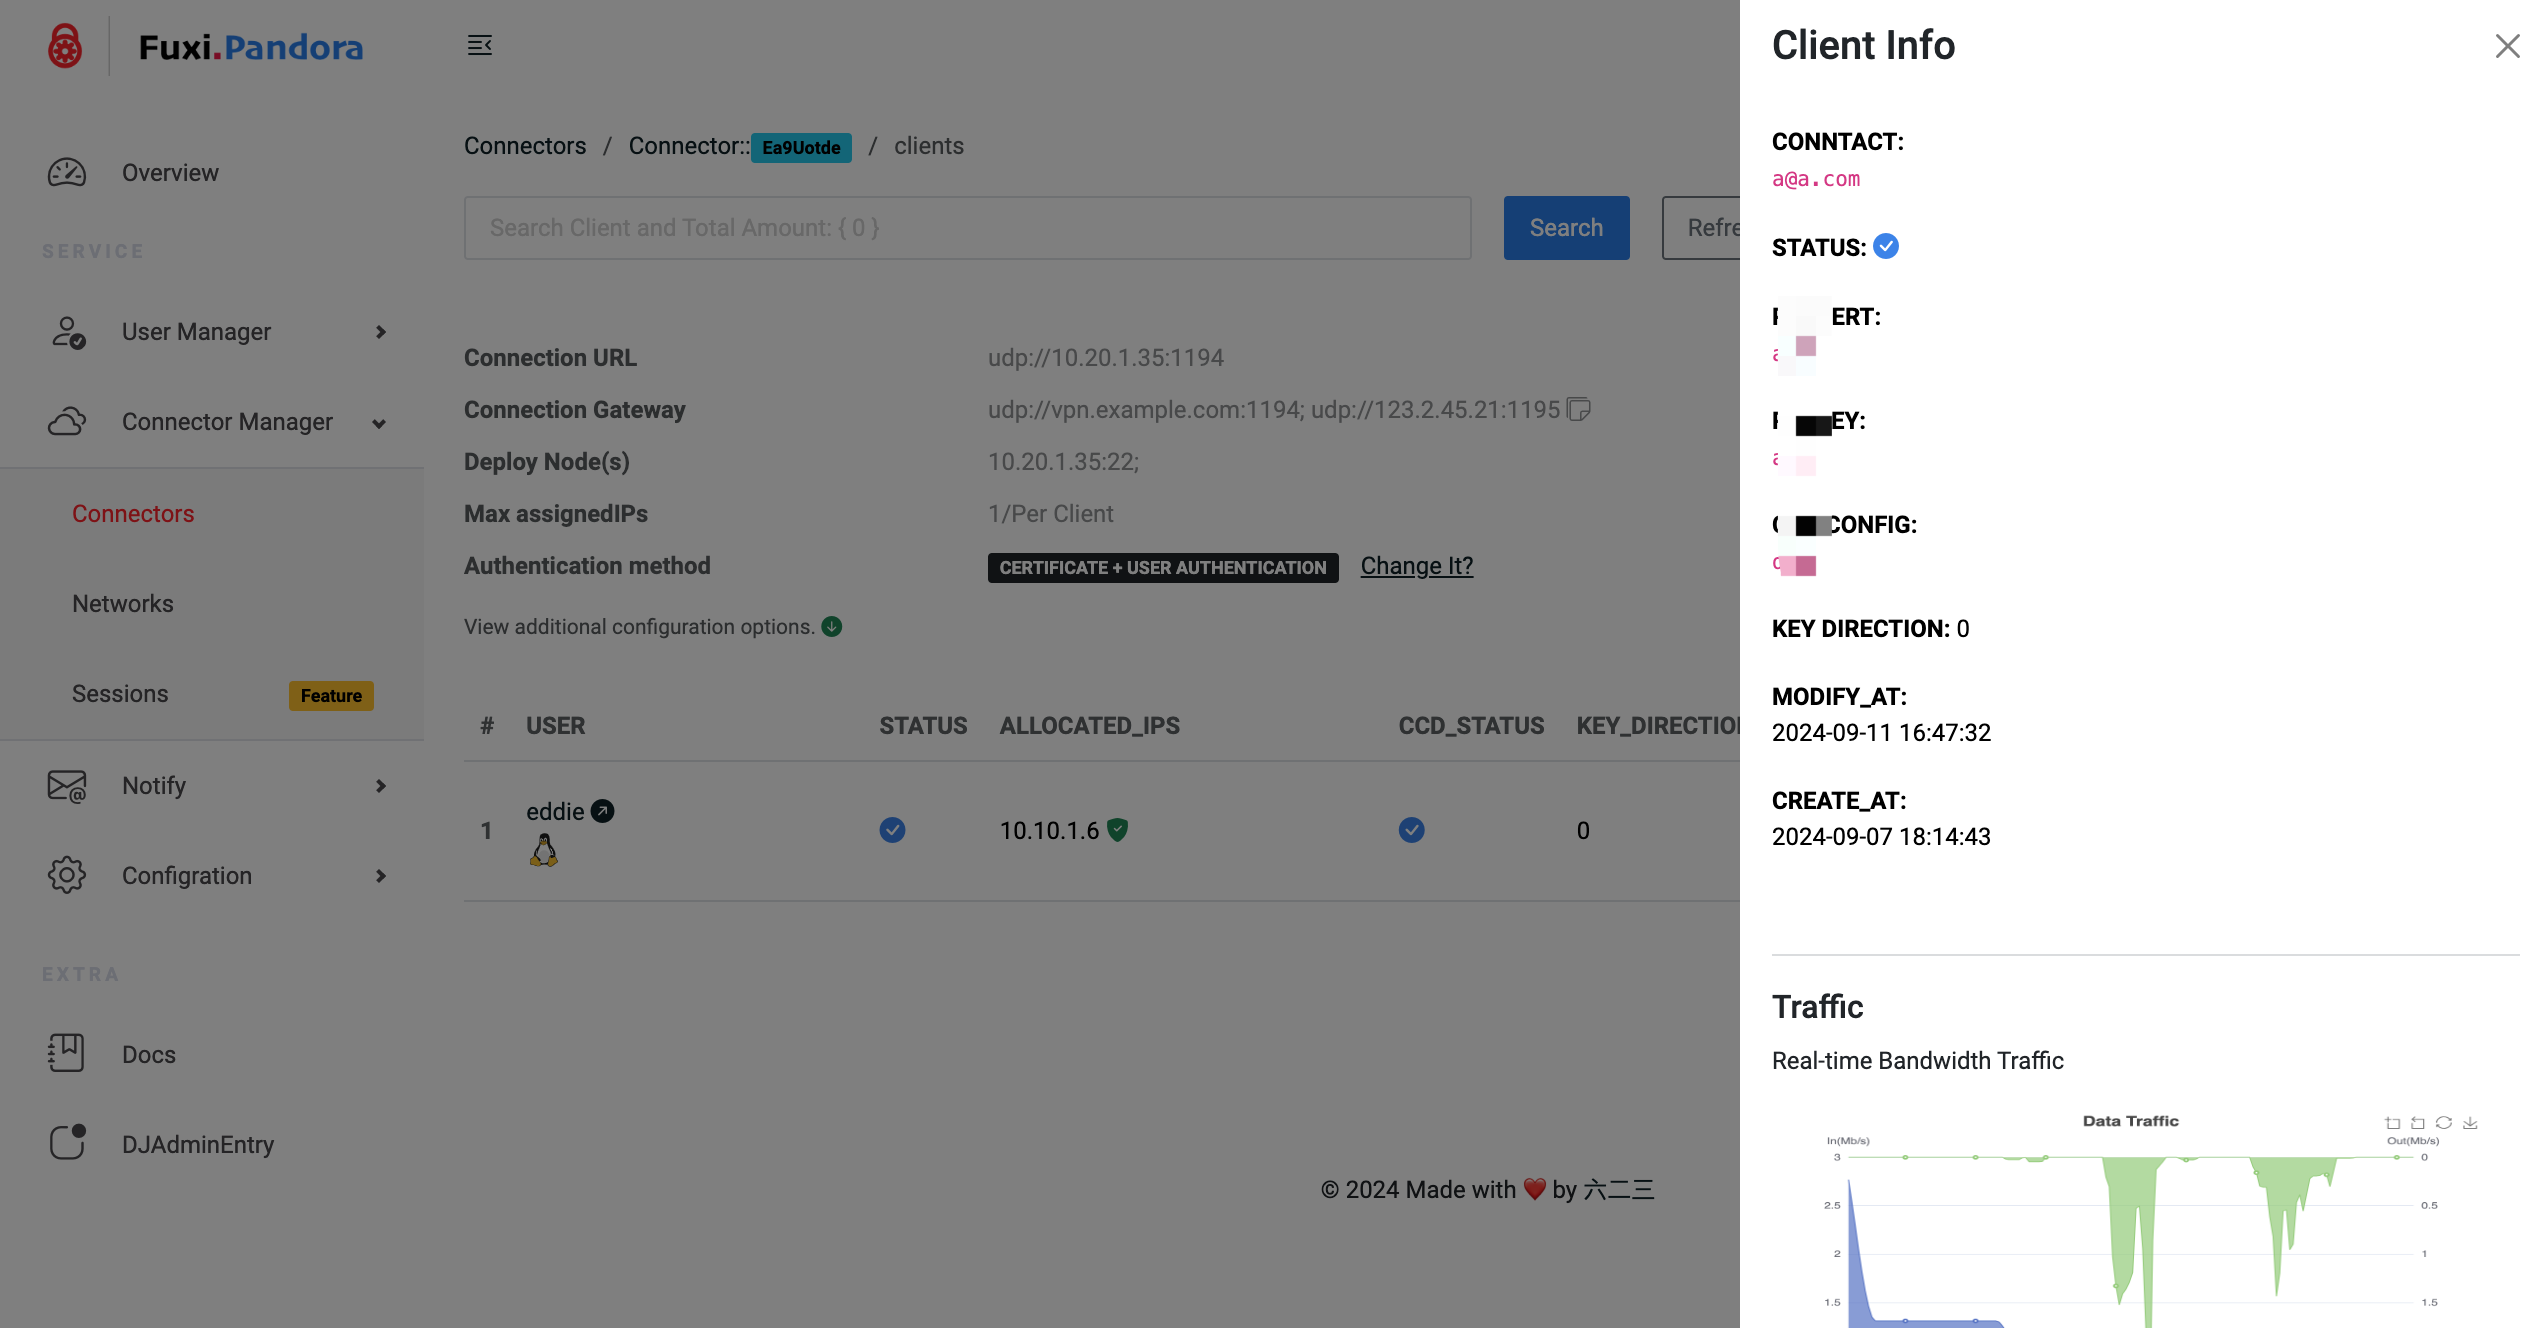Click the verified STATUS badge in Client Info

click(1886, 246)
